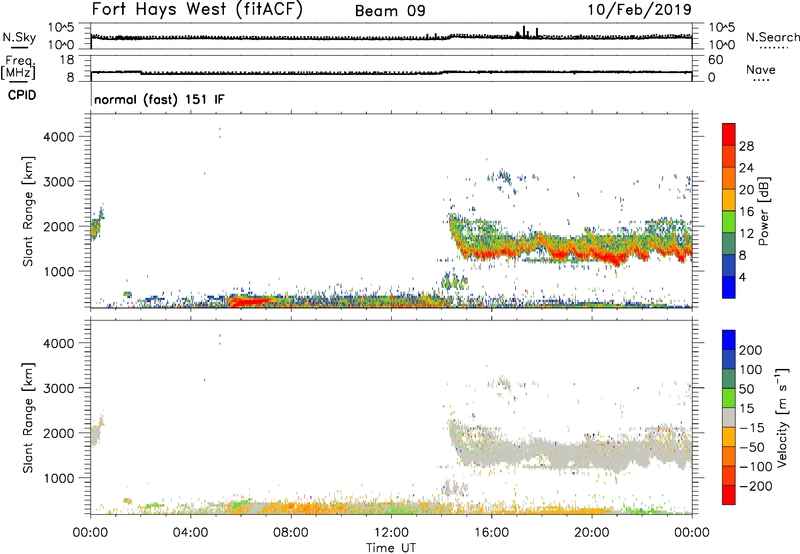Click the 'Slant Range [km]' label of the velocity panel
800x554 pixels.
(x=28, y=418)
